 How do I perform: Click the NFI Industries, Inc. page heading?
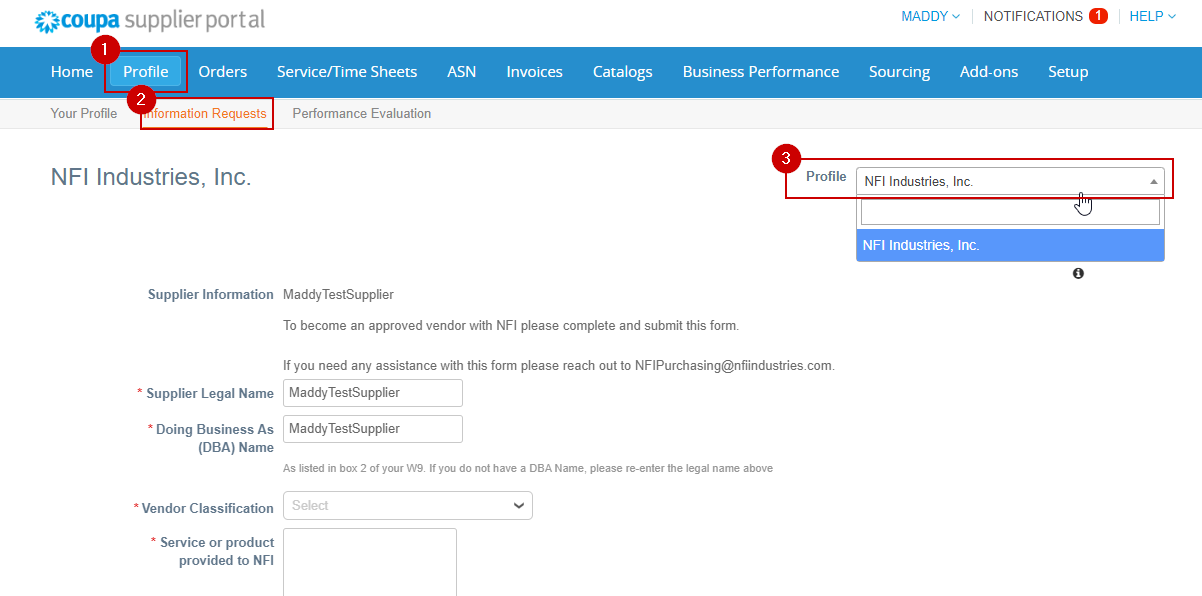151,178
